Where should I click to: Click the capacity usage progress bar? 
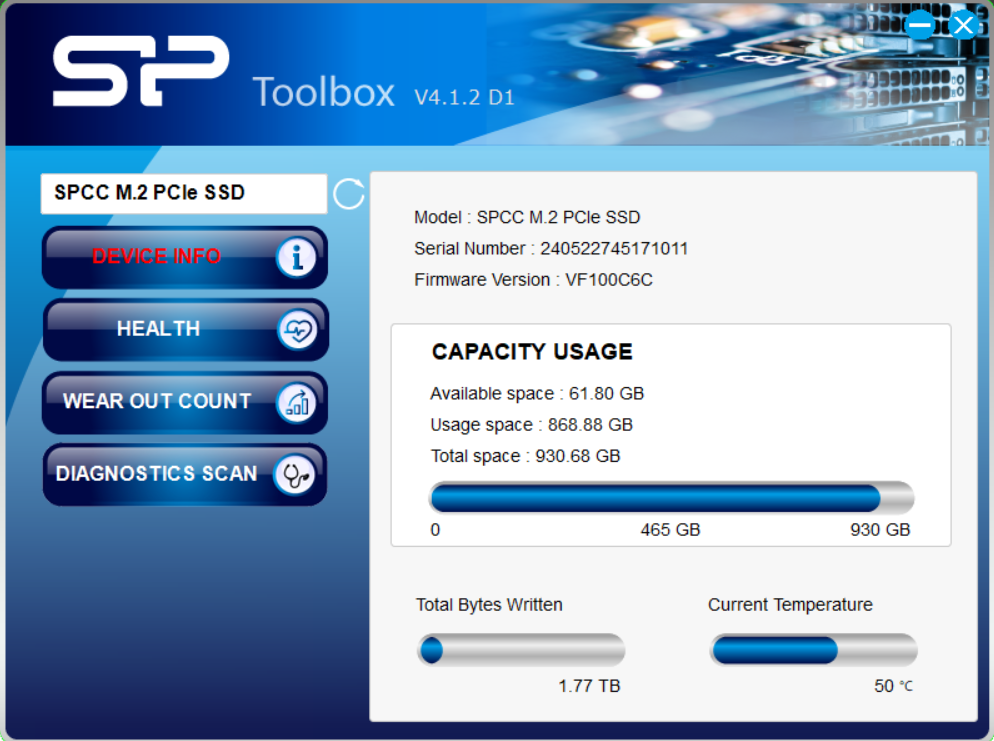coord(671,498)
